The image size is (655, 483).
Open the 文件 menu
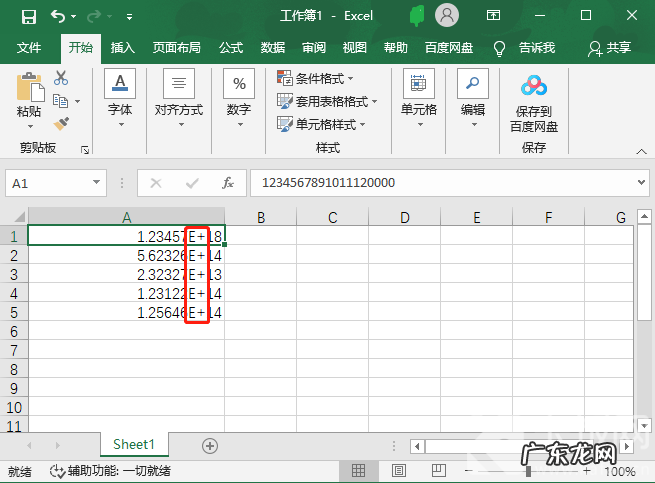pos(29,48)
